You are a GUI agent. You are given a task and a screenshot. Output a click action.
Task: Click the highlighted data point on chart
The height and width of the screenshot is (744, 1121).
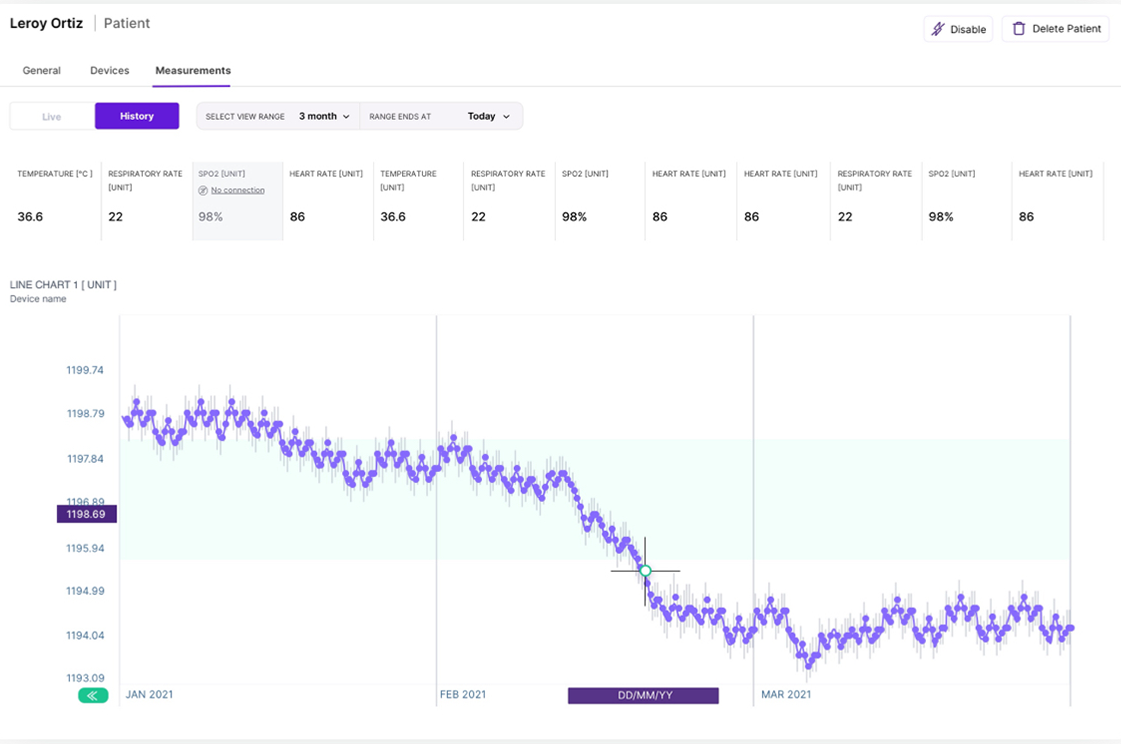[x=645, y=571]
